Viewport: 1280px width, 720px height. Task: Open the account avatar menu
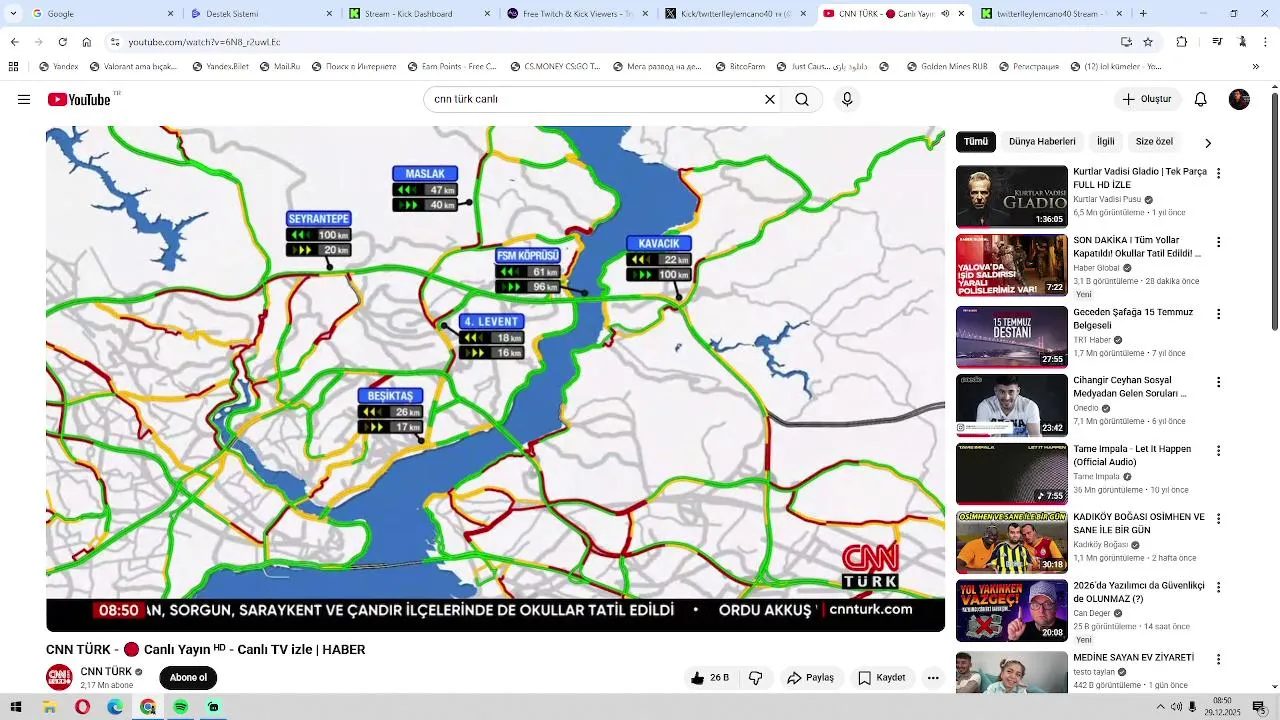(x=1239, y=99)
